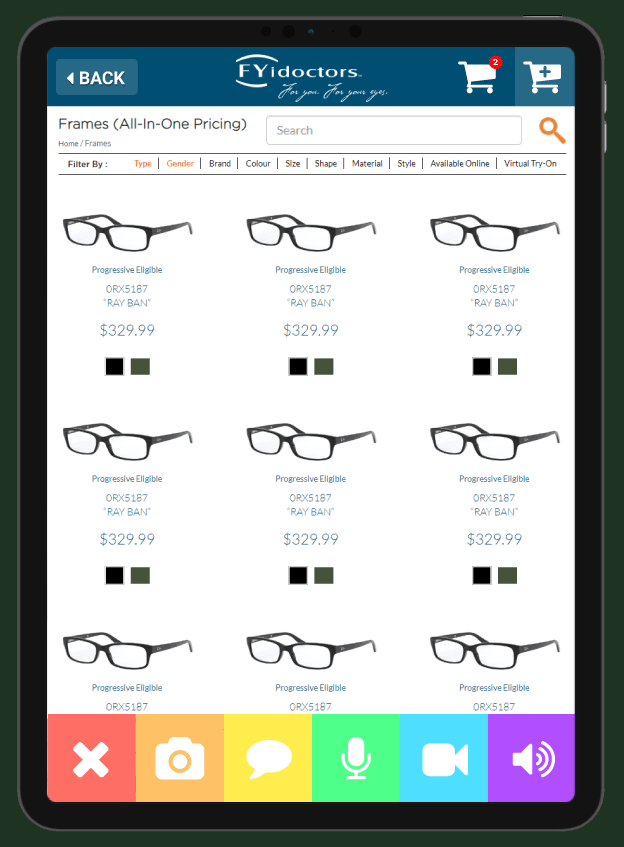Viewport: 624px width, 847px height.
Task: Open the Brand filter
Action: [x=220, y=164]
